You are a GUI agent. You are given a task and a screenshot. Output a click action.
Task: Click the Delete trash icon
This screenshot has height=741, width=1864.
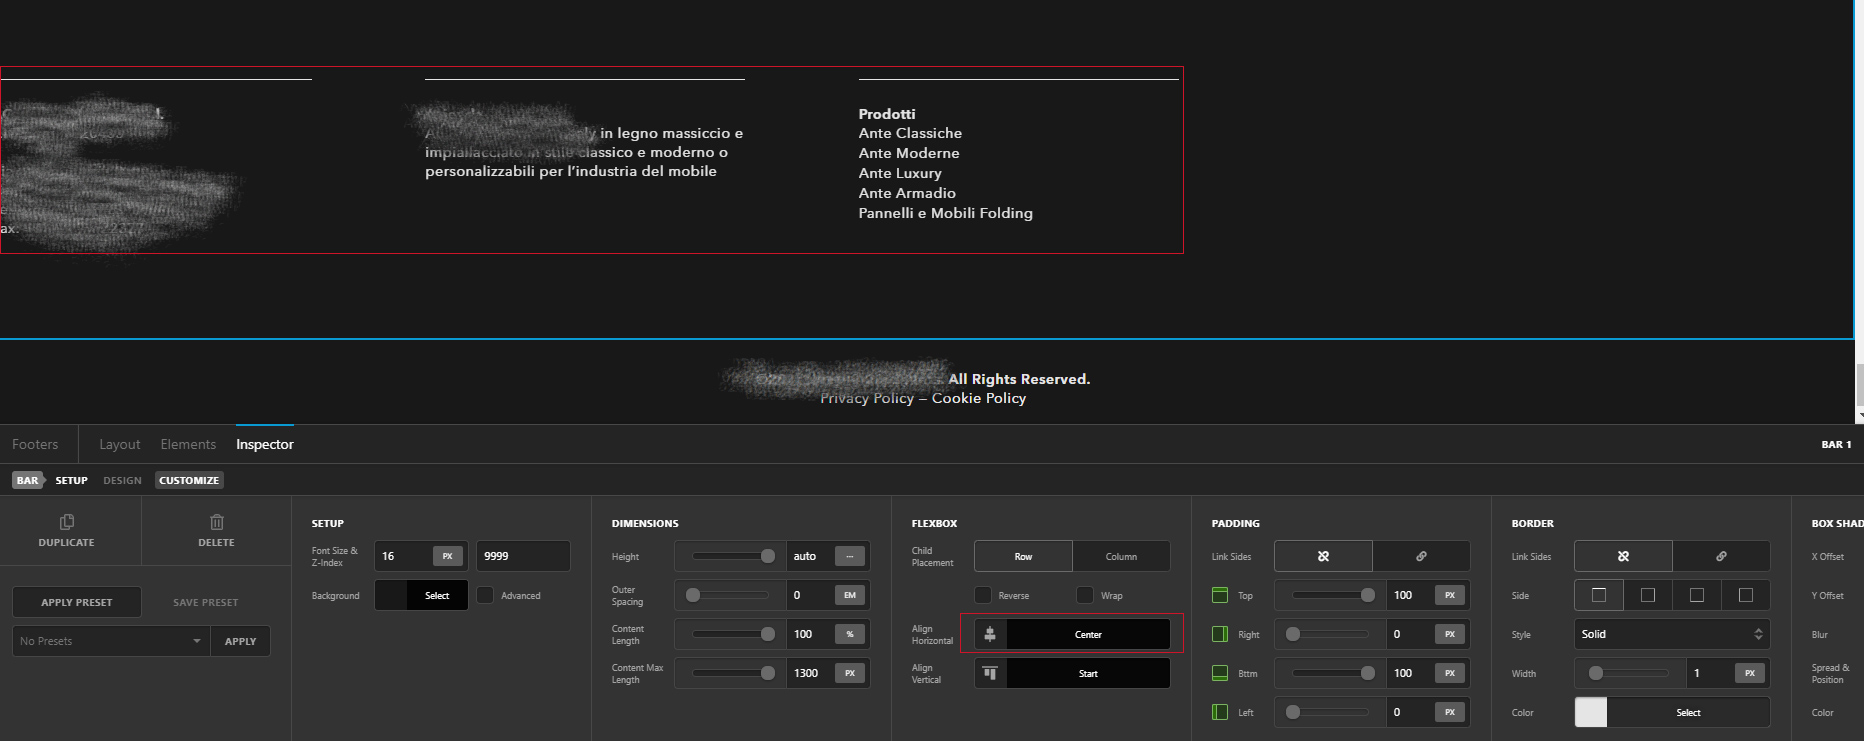tap(217, 522)
